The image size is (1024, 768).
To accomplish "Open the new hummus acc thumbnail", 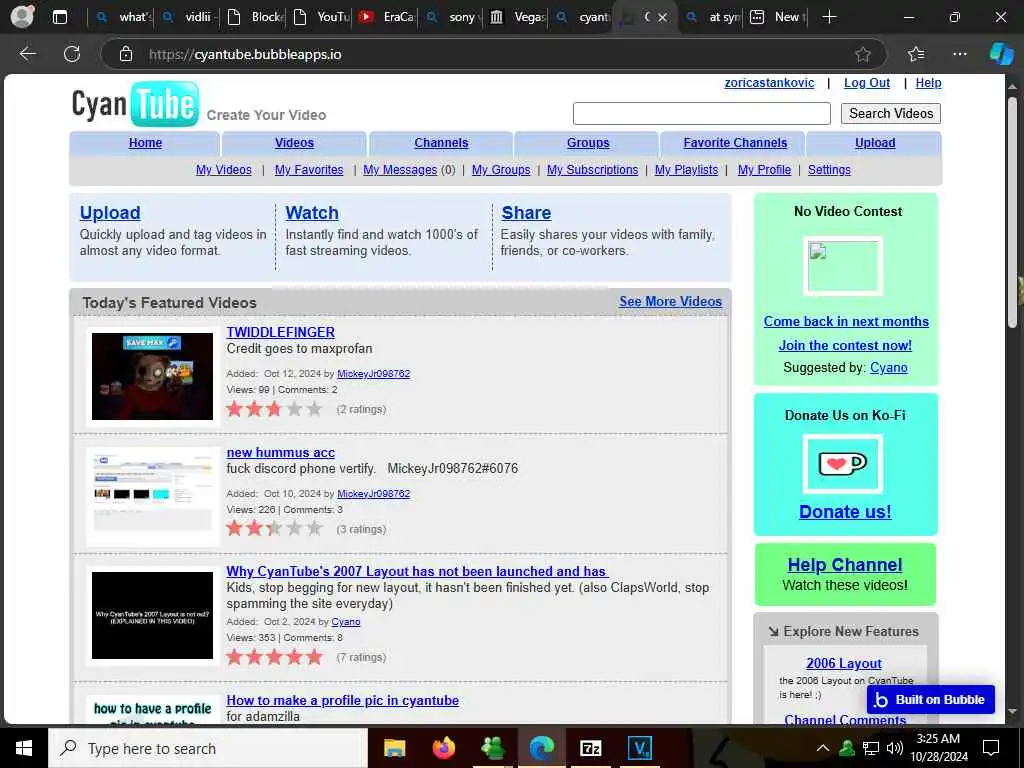I will (x=152, y=496).
